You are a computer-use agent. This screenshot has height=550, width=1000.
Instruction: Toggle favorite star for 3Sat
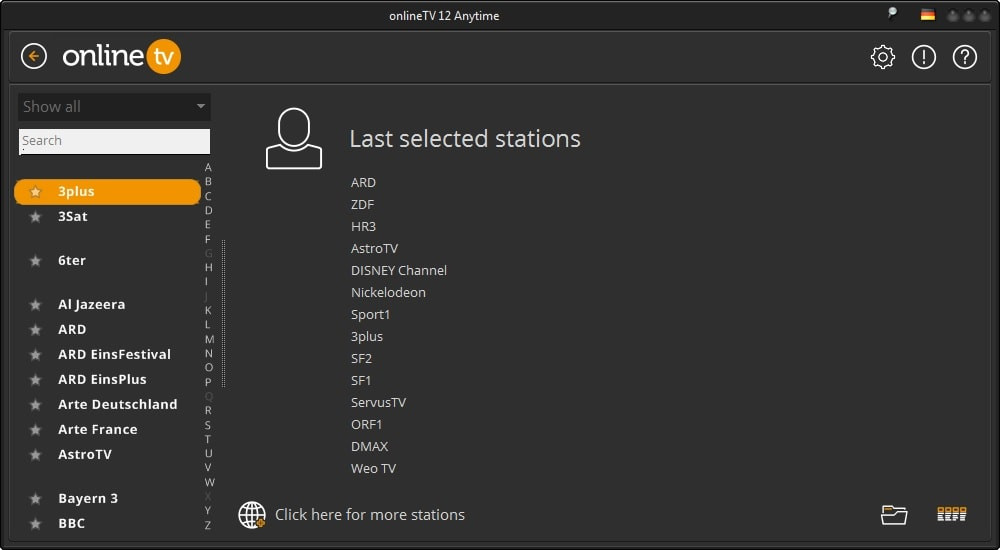pyautogui.click(x=36, y=217)
